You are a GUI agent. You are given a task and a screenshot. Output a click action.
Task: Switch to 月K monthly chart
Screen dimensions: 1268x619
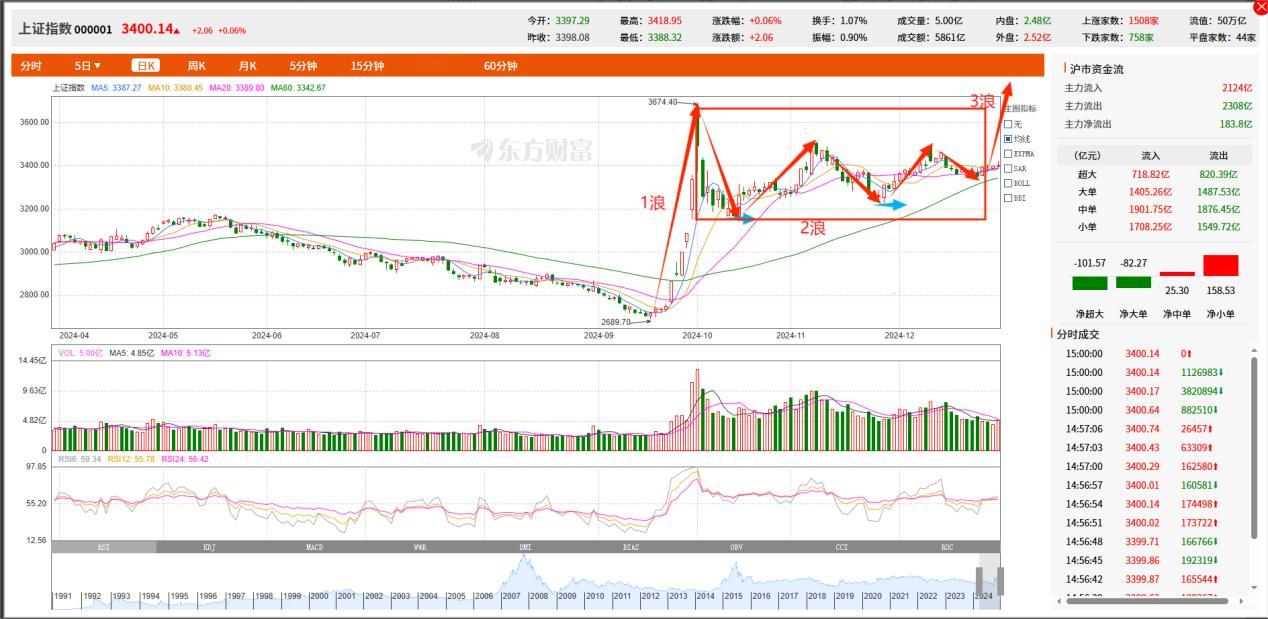tap(247, 66)
